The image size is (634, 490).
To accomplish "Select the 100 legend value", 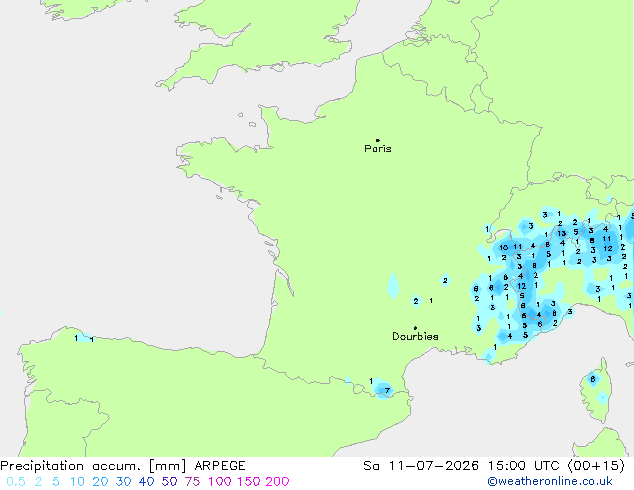I will coord(220,482).
